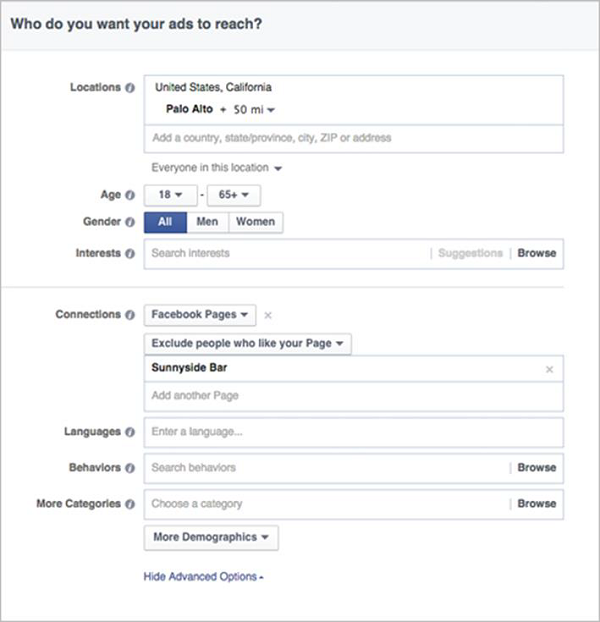Click the info icon next to Locations

130,88
